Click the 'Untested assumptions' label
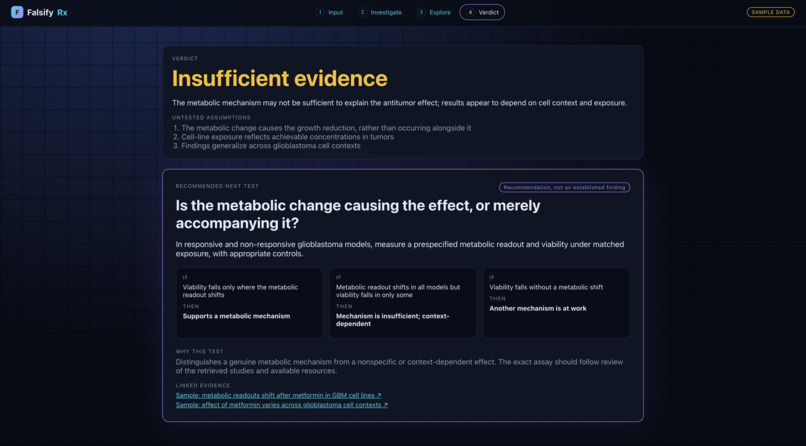Image resolution: width=806 pixels, height=446 pixels. [211, 118]
